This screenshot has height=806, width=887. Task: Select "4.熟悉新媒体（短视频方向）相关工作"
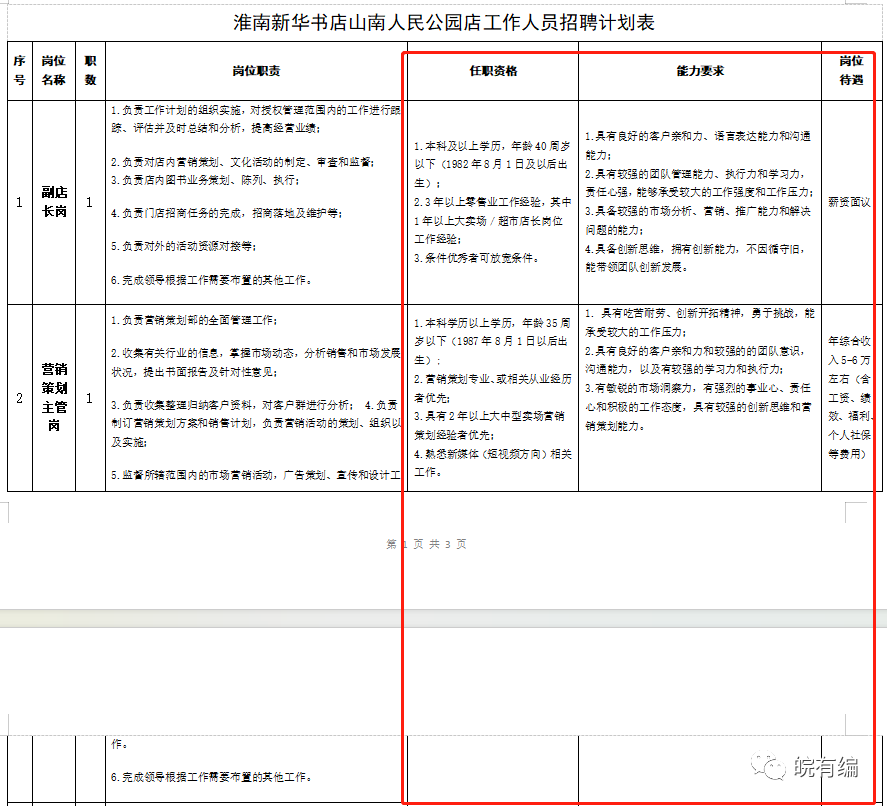click(493, 463)
